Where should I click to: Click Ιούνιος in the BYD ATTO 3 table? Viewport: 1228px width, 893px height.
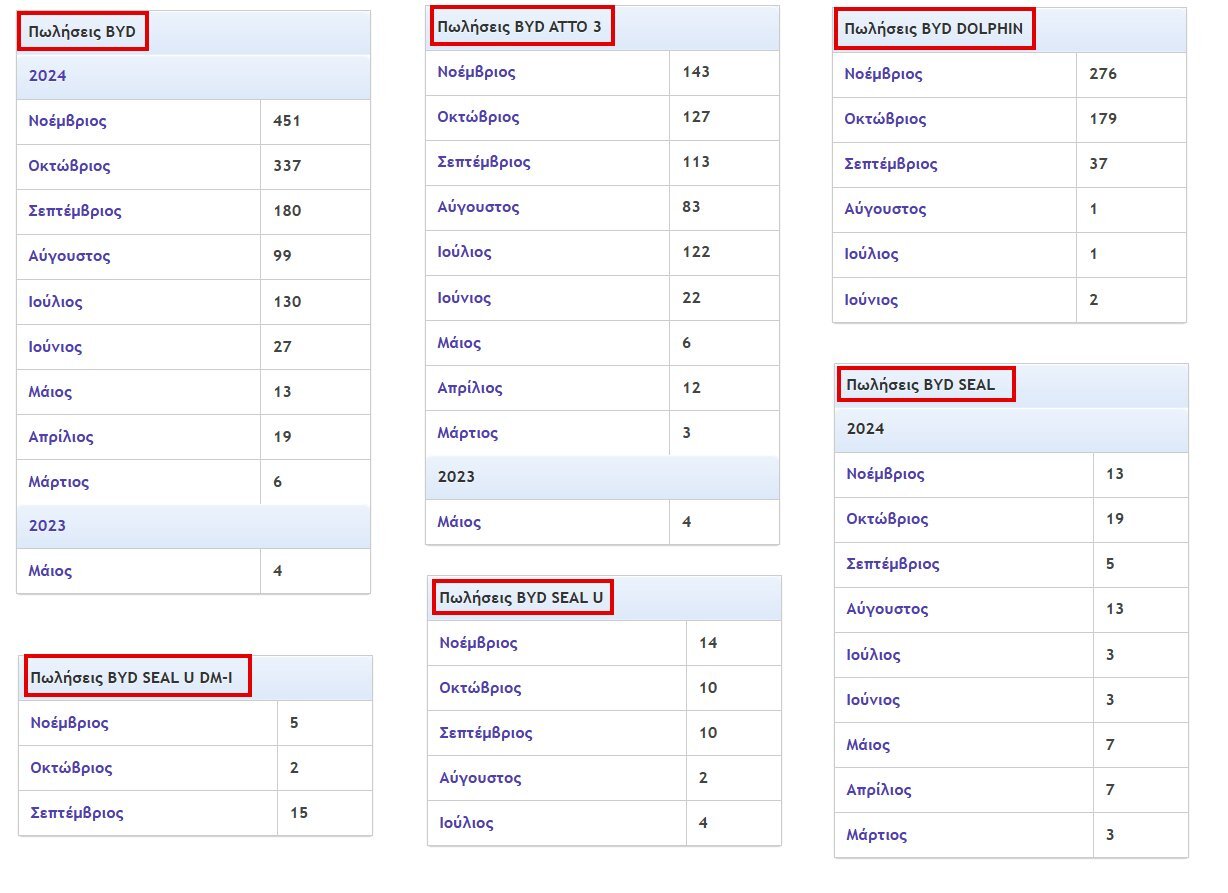point(465,298)
